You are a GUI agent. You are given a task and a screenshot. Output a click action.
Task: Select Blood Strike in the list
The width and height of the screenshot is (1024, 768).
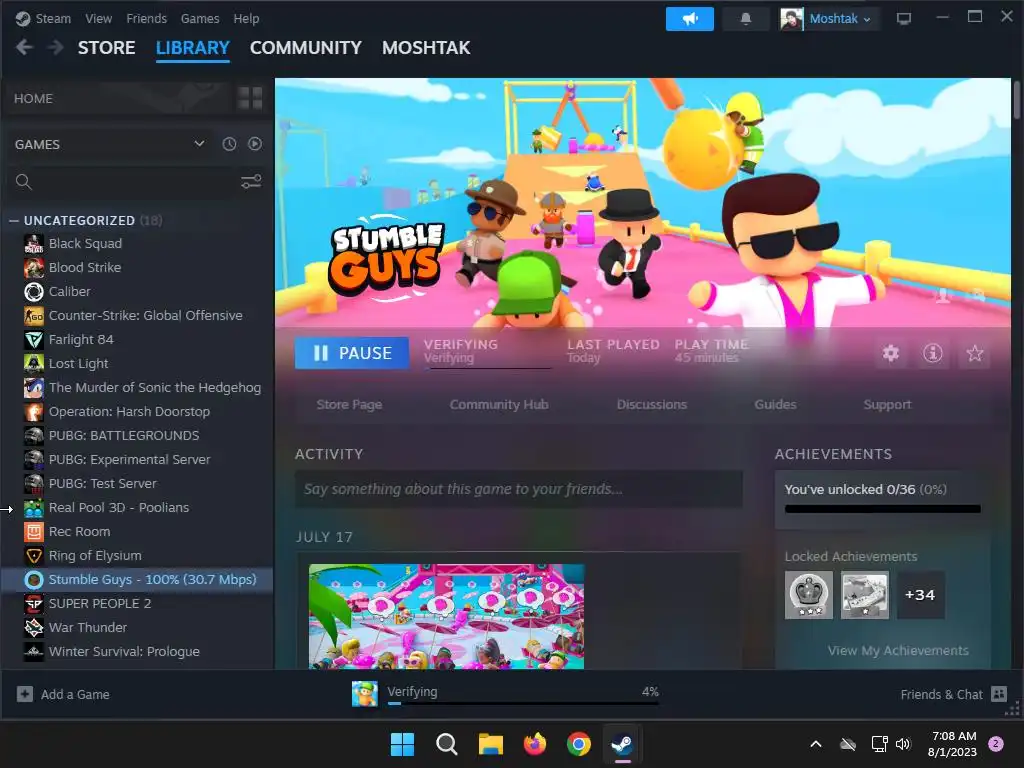coord(85,268)
